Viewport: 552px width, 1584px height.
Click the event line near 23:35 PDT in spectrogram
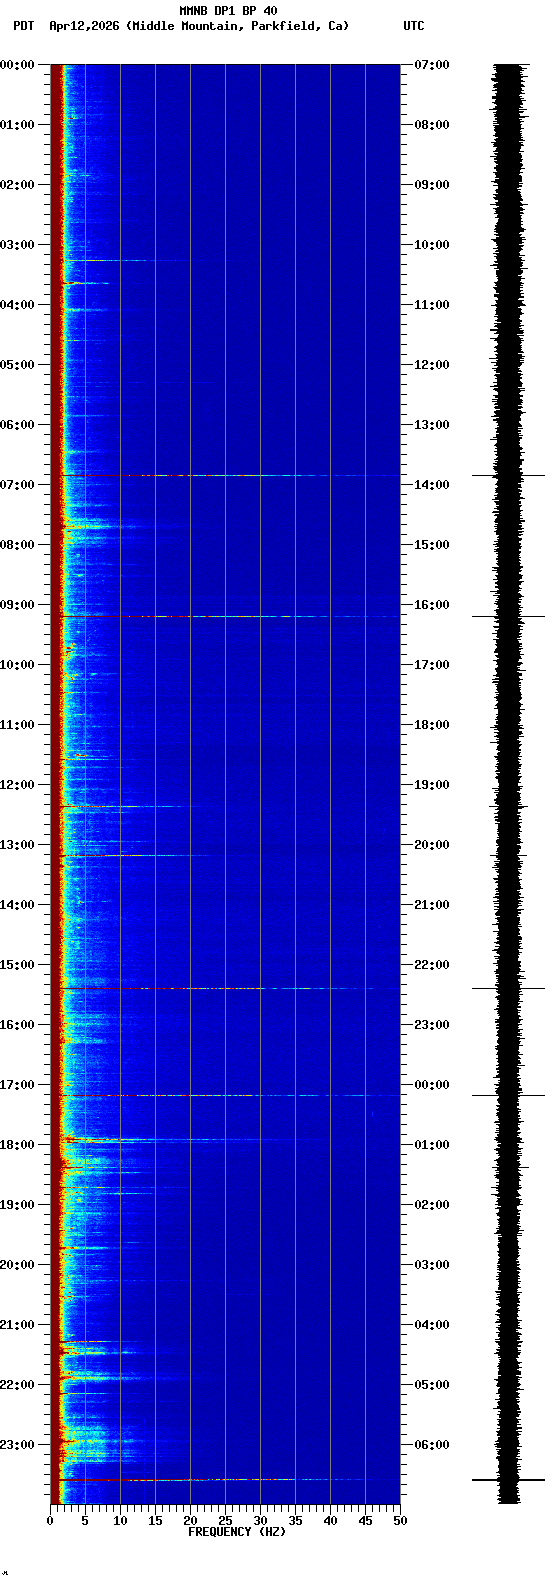point(225,1479)
